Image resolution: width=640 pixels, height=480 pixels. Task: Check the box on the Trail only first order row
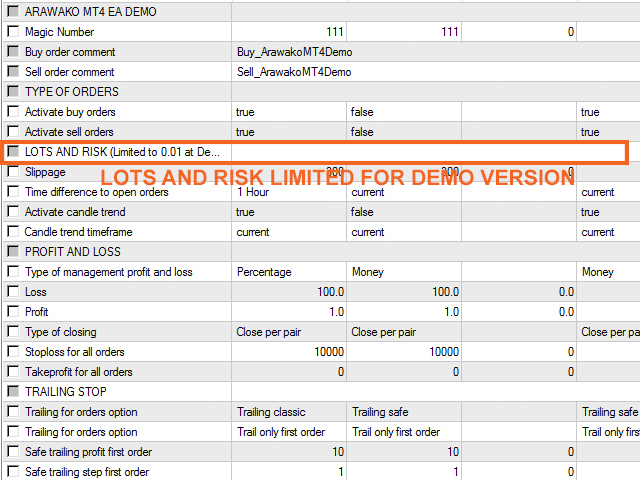pos(13,431)
